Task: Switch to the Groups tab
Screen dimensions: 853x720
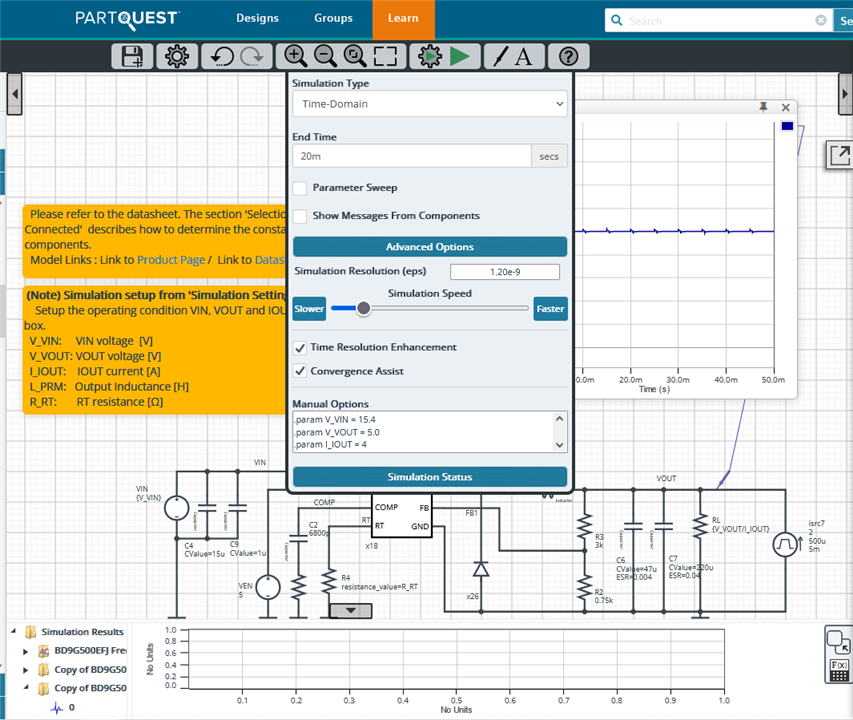Action: 333,18
